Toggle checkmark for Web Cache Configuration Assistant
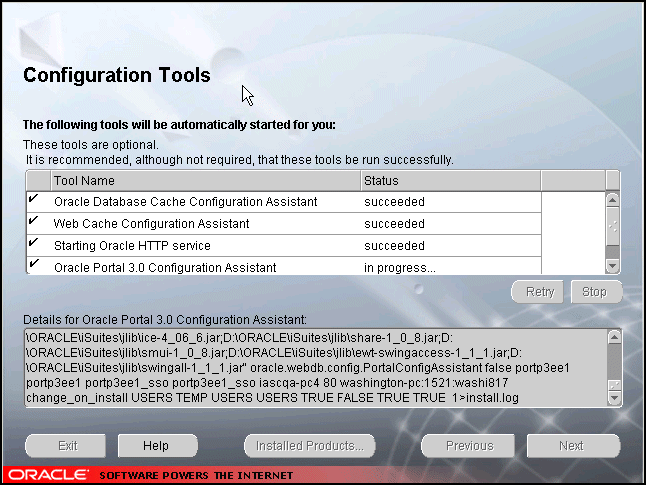Screen dimensions: 646x485 click(34, 221)
